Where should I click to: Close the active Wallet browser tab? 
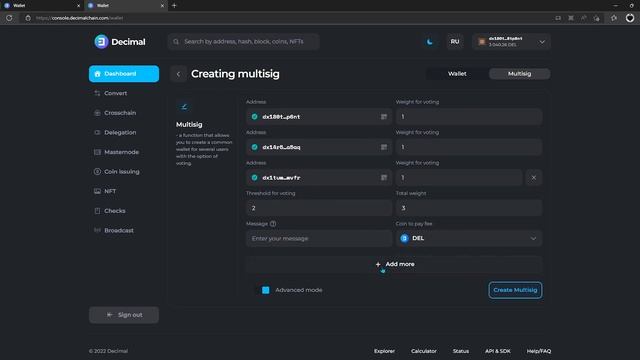[162, 6]
